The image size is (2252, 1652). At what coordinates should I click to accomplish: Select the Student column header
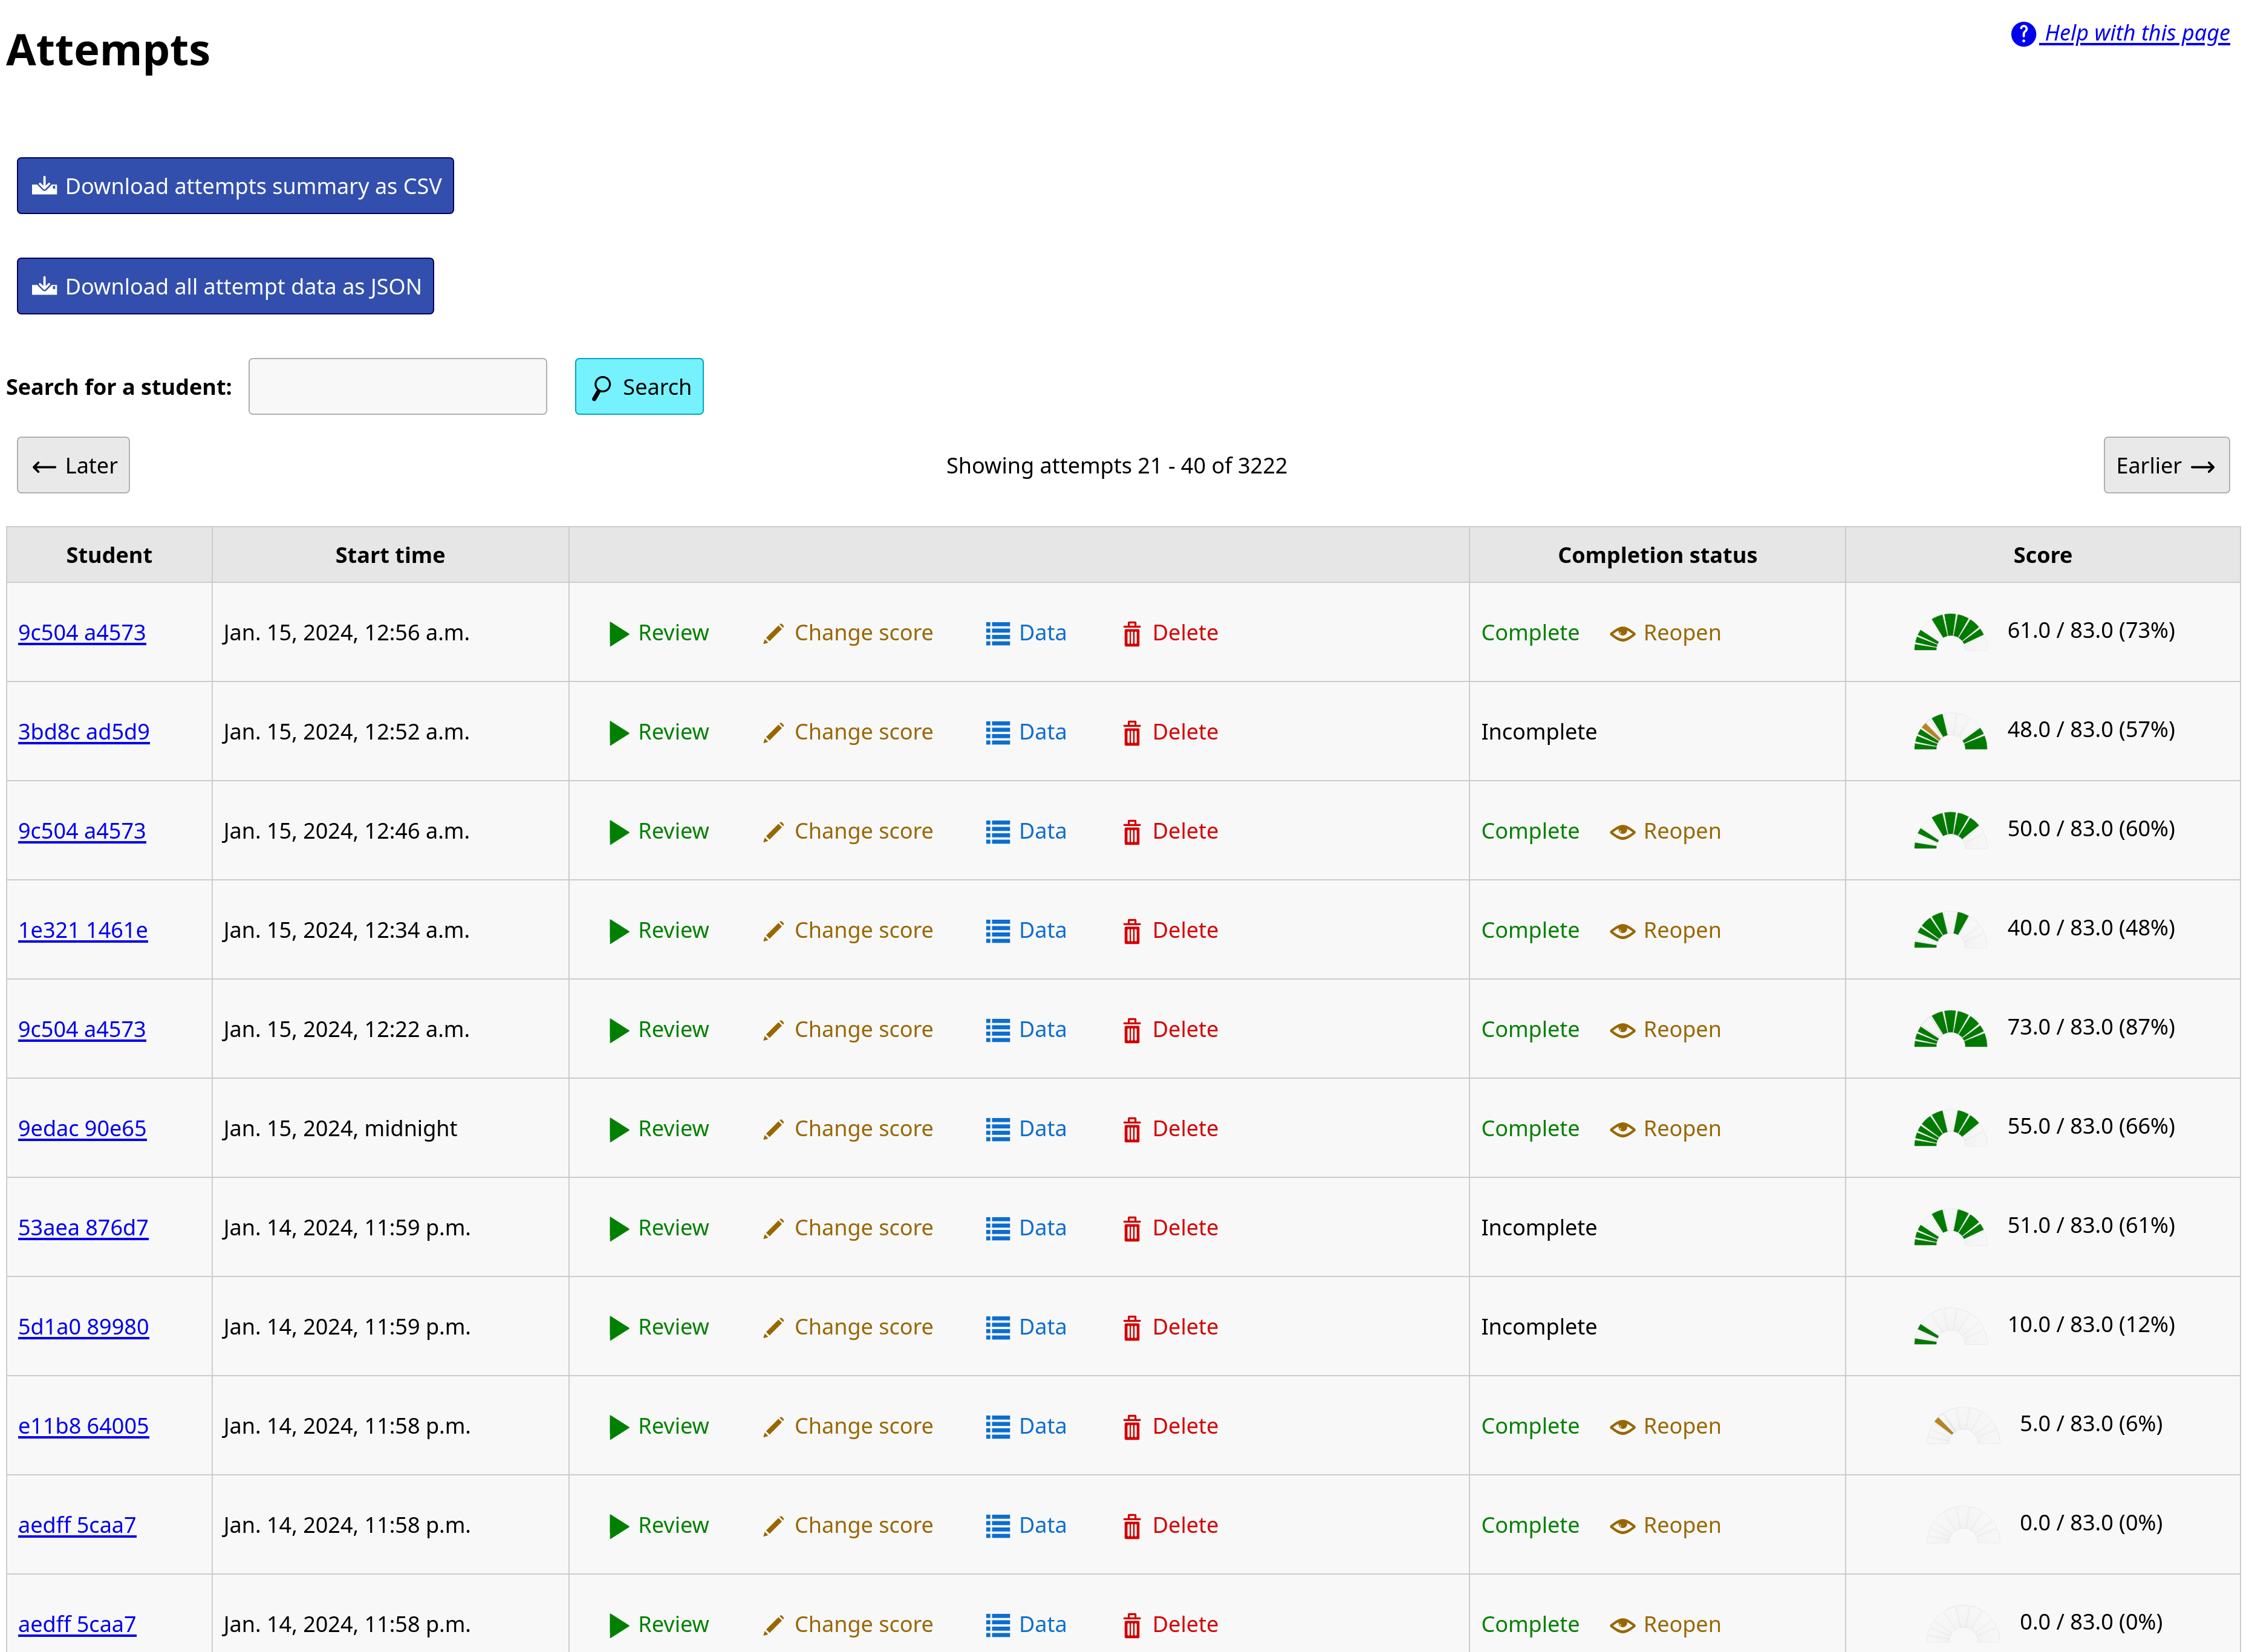coord(109,555)
